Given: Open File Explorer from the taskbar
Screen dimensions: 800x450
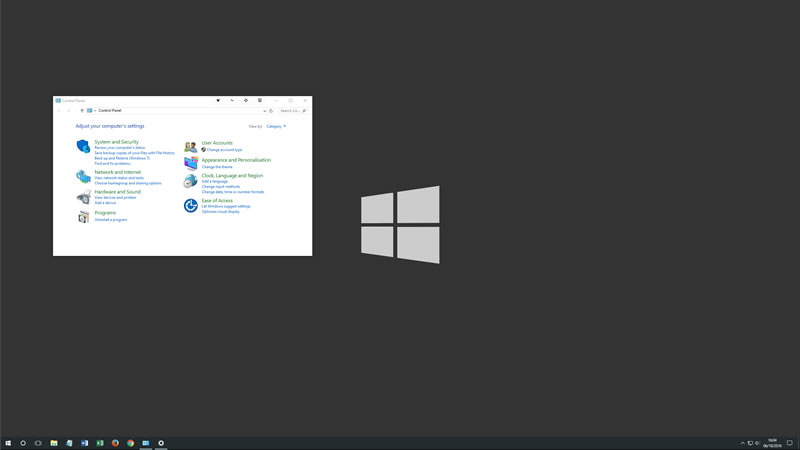Looking at the screenshot, I should [54, 443].
